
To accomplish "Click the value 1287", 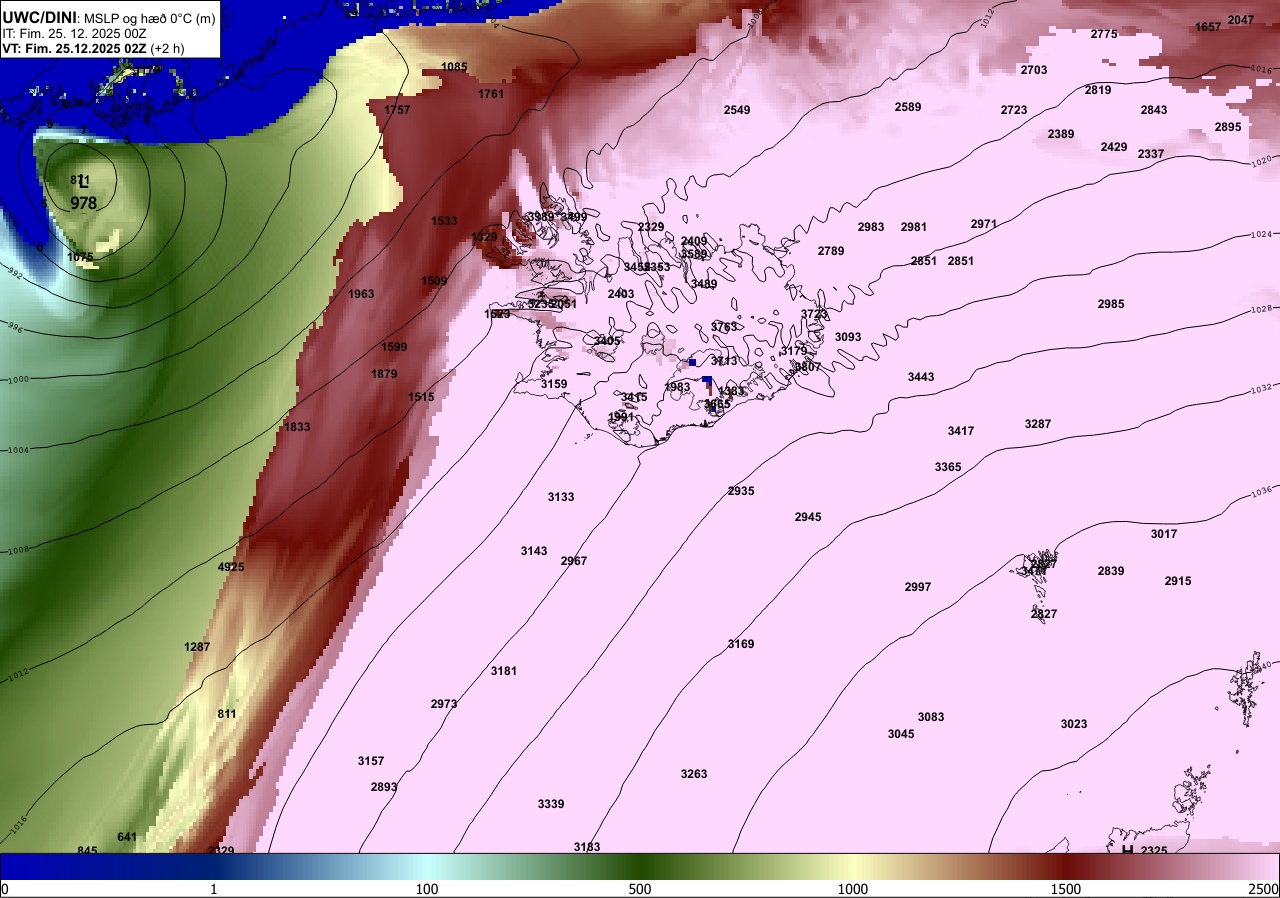I will [197, 647].
